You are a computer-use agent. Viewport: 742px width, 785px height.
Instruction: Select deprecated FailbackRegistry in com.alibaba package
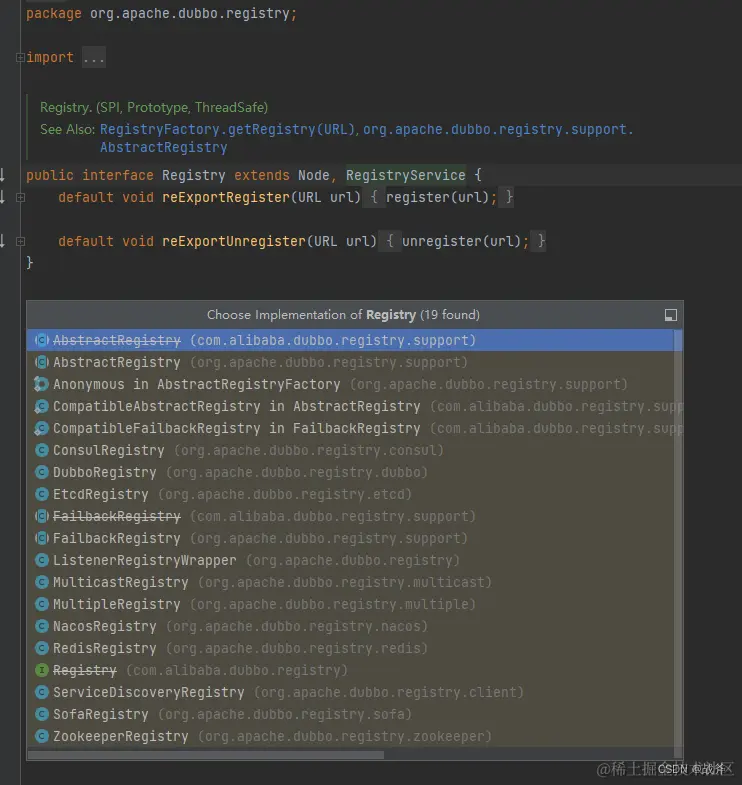[x=350, y=516]
